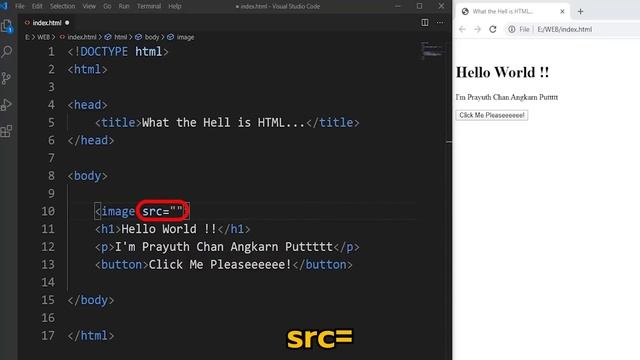Click line number 10 in gutter

pos(48,211)
